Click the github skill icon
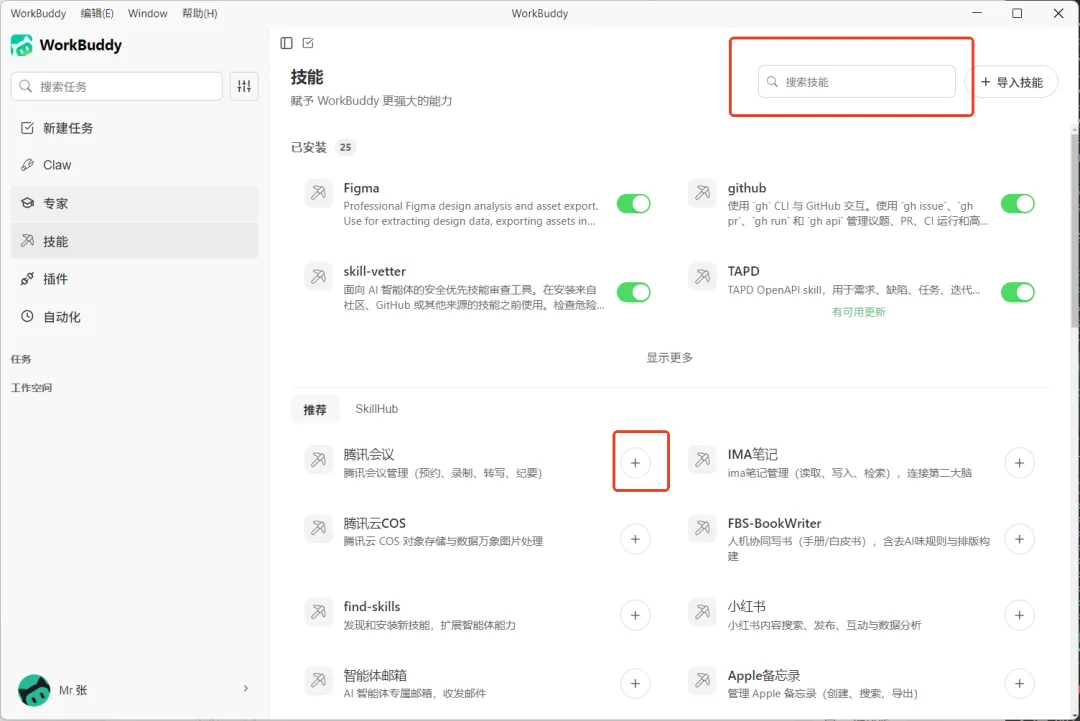 point(703,193)
